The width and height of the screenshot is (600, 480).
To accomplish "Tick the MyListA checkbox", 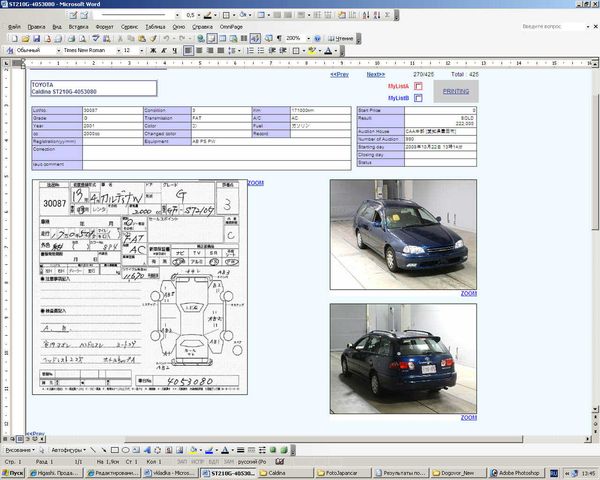I will [x=418, y=86].
